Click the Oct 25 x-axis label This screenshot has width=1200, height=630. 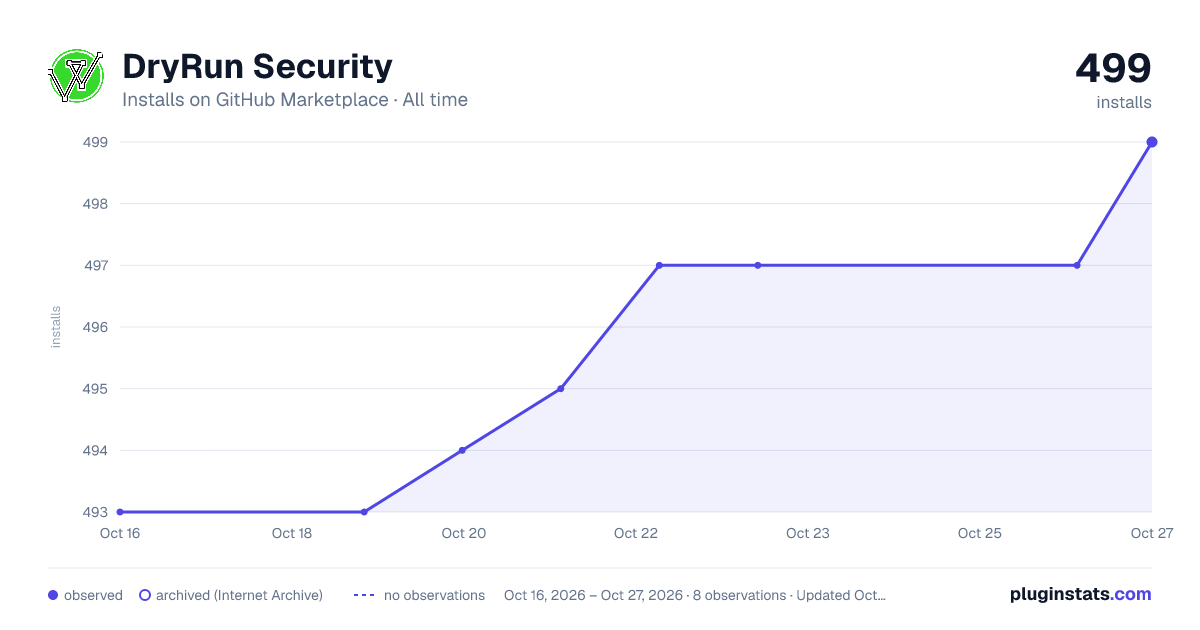(980, 533)
